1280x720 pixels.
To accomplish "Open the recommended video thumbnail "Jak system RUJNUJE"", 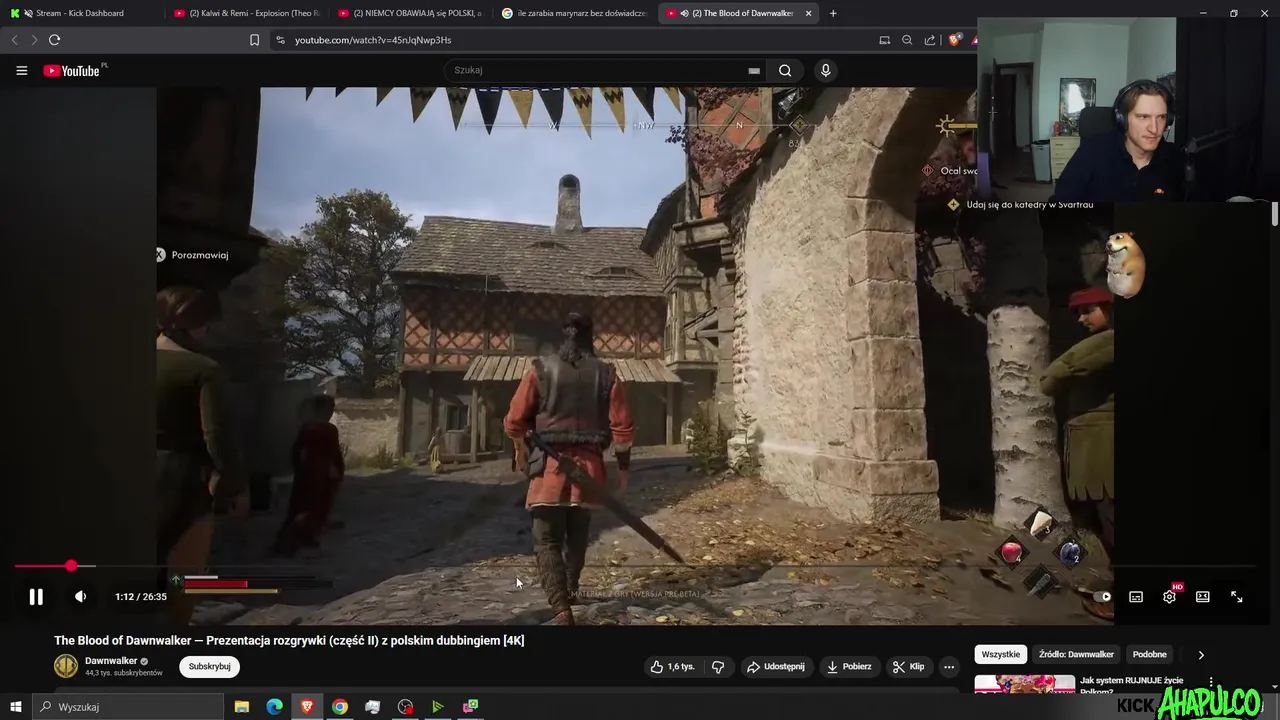I will 1024,684.
